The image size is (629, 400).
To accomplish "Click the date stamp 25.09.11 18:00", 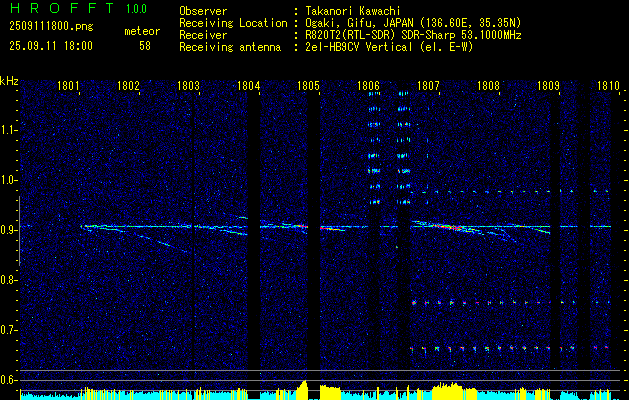I will tap(51, 46).
